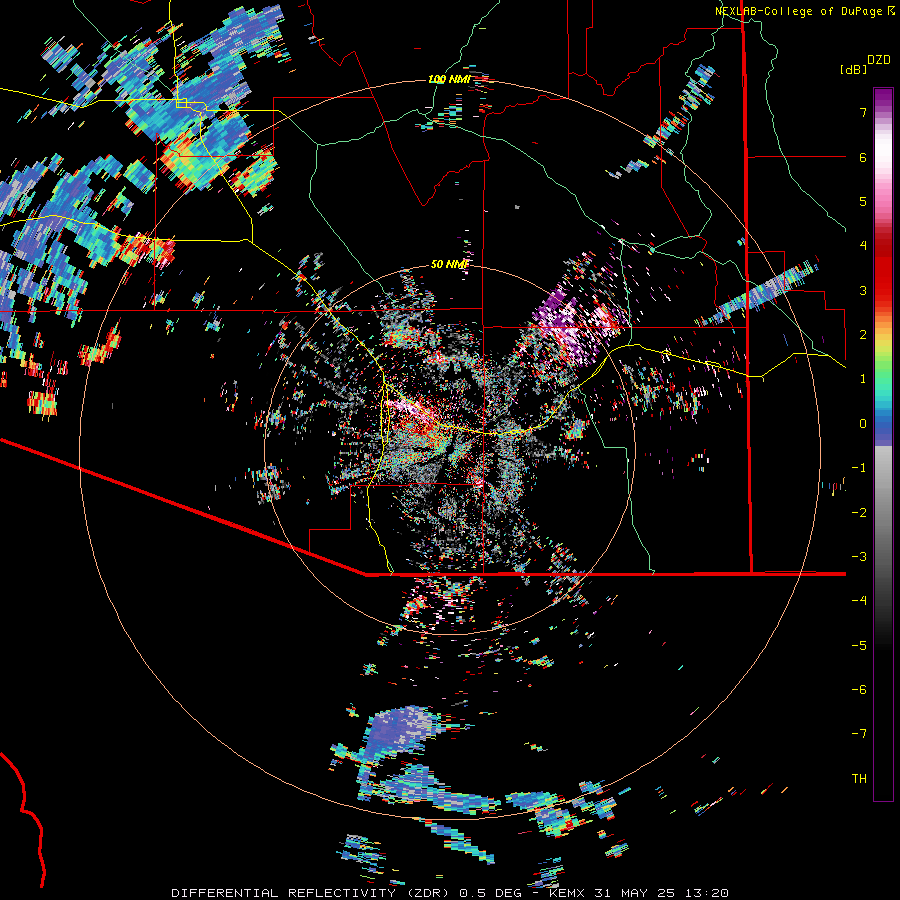This screenshot has width=900, height=900.
Task: Click the -6 value on ZDR scale
Action: [859, 690]
